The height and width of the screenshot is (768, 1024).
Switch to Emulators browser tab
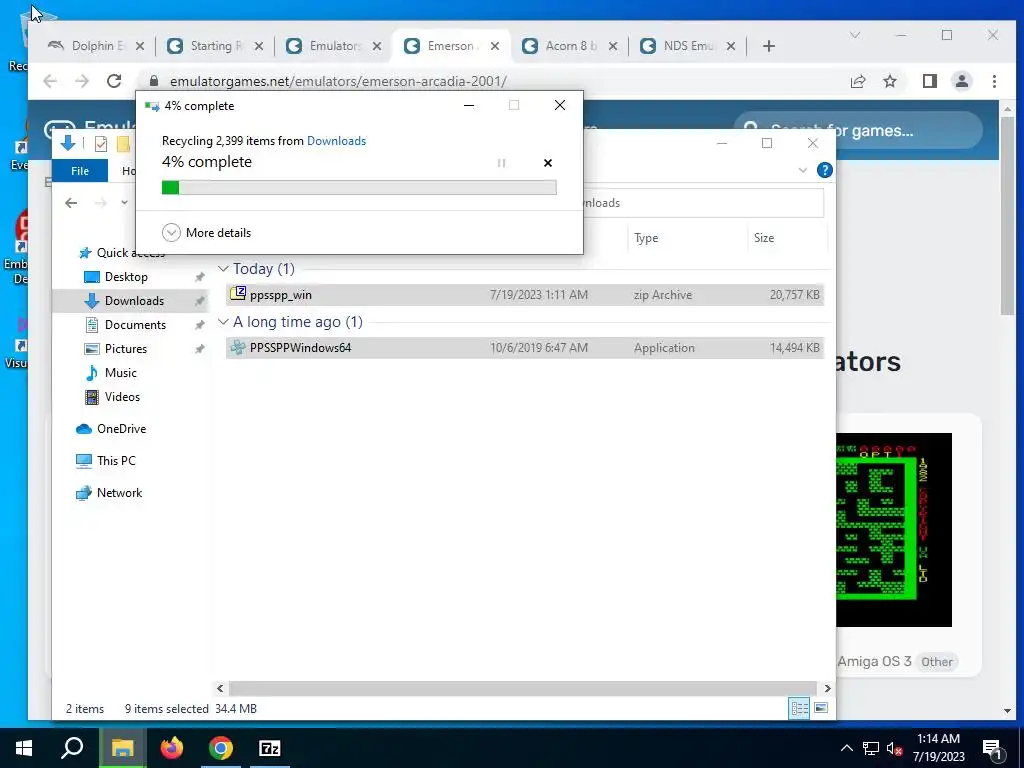tap(334, 46)
